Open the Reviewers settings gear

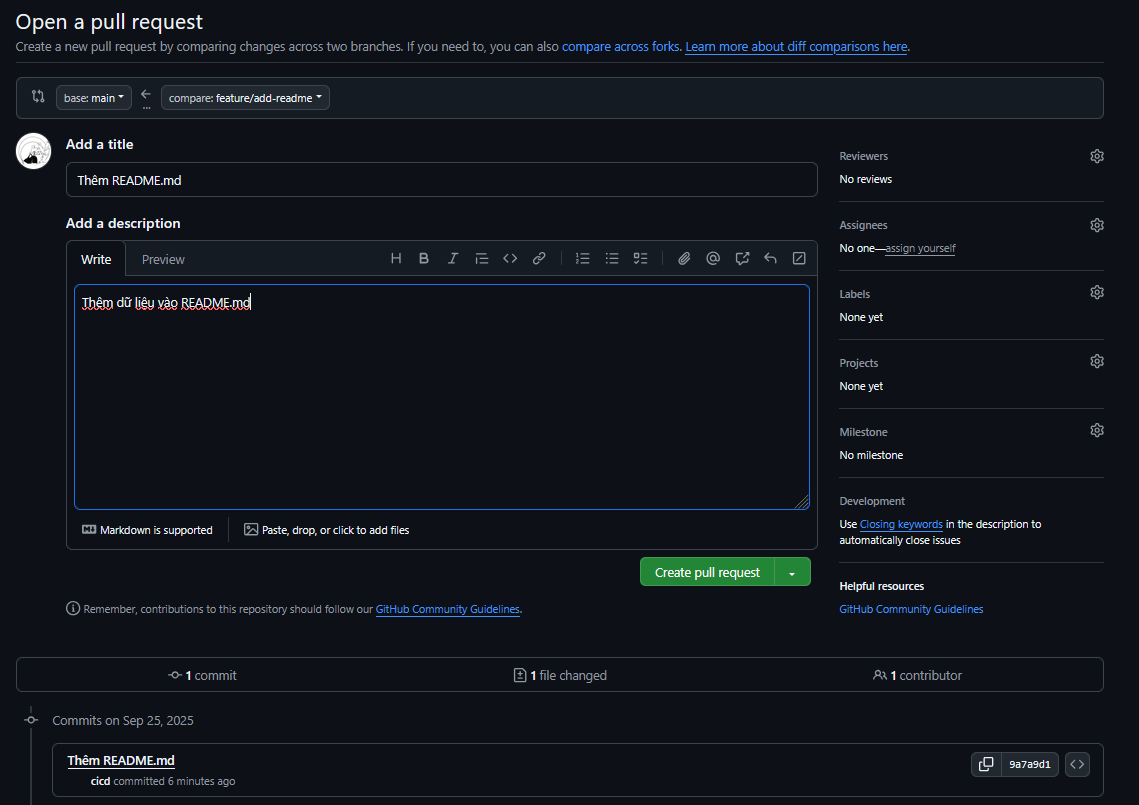[1097, 156]
